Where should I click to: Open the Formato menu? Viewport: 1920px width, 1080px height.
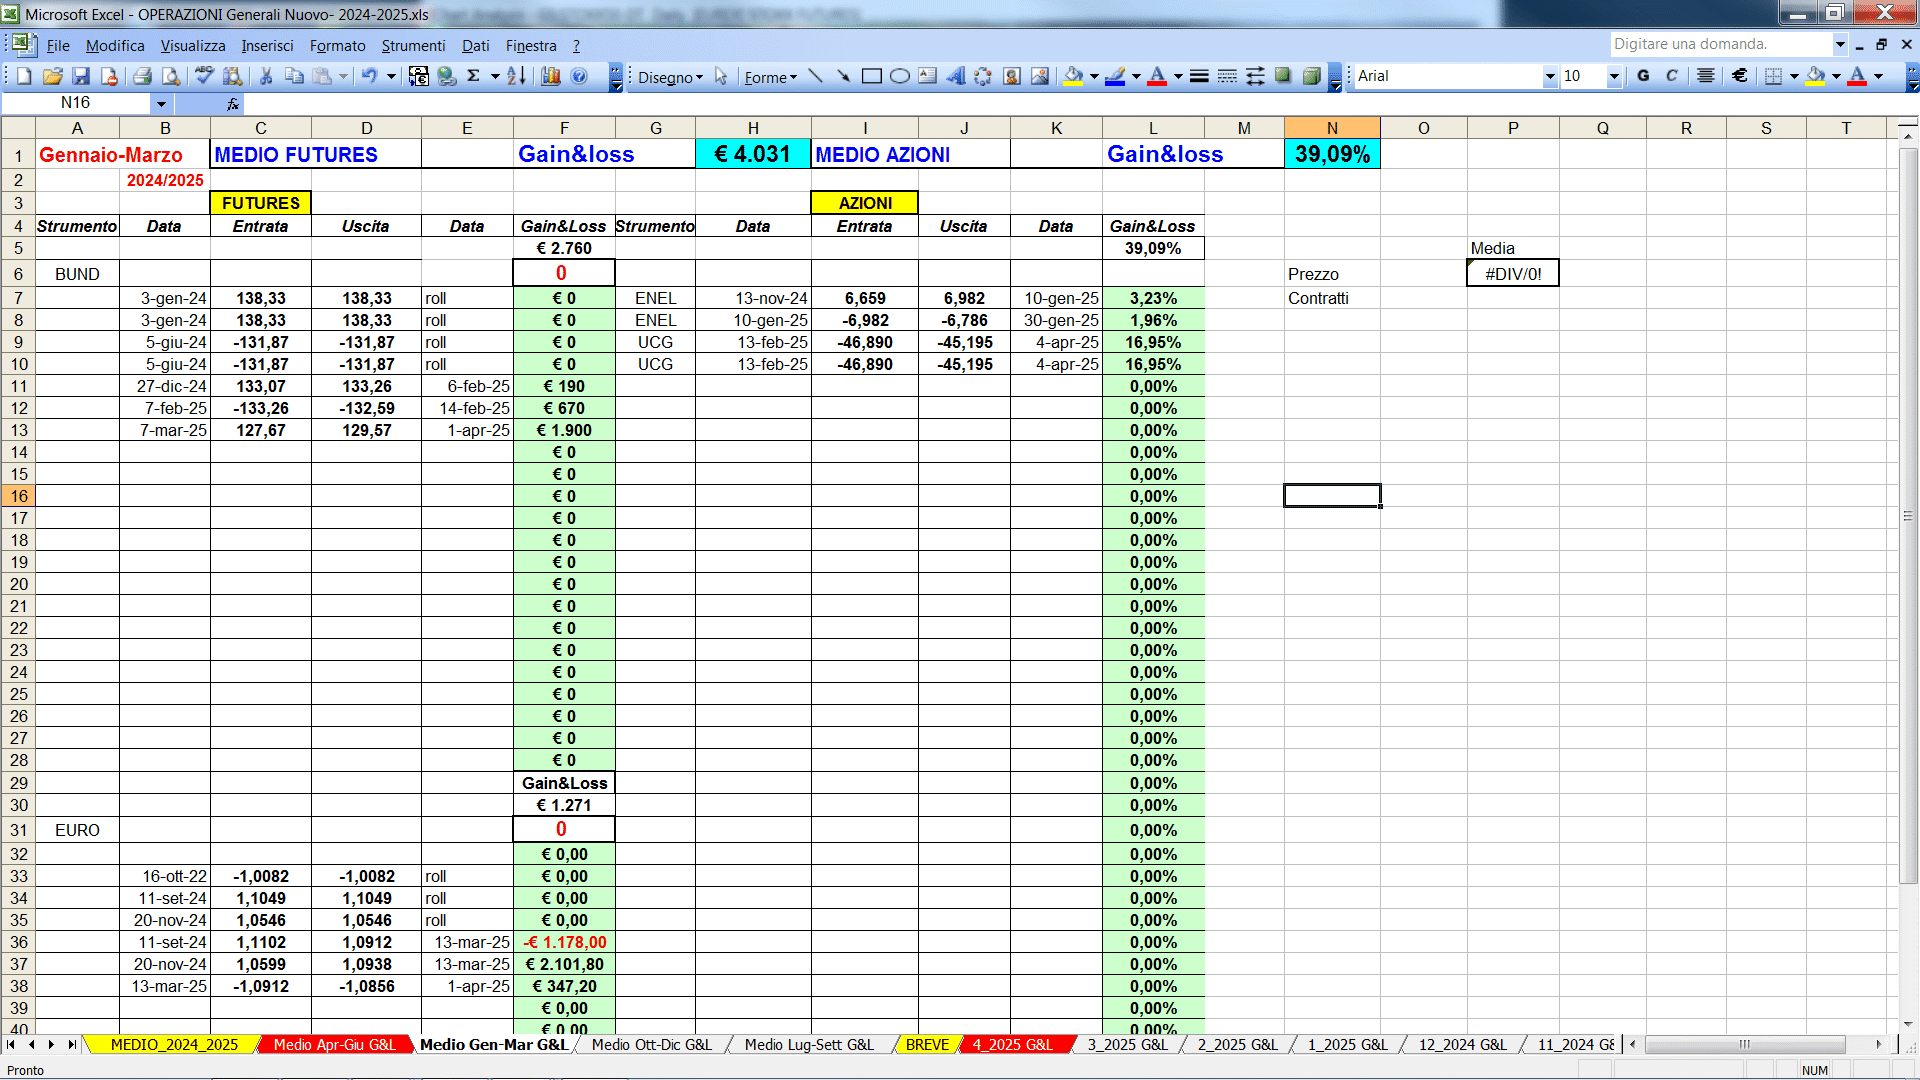(337, 46)
